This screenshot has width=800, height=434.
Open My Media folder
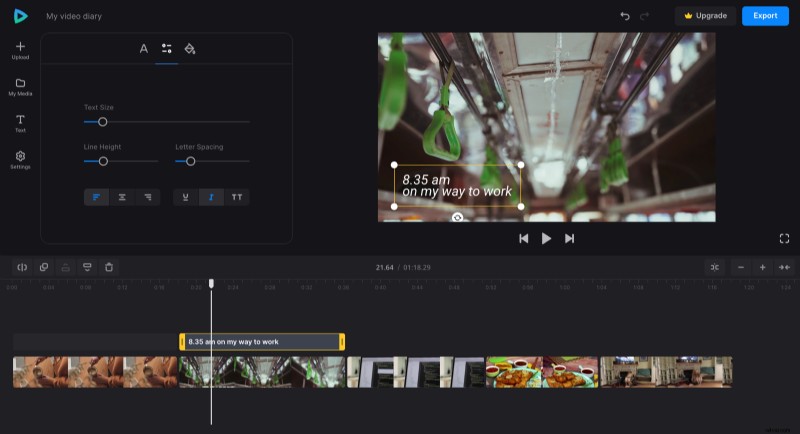(x=20, y=87)
